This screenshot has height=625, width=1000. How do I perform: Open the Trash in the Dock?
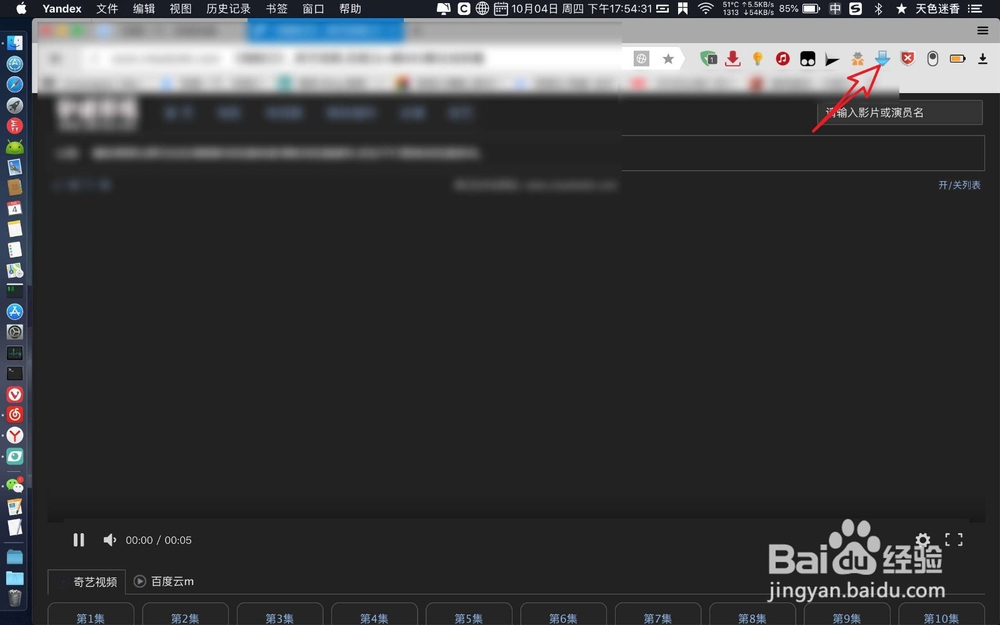pos(15,598)
